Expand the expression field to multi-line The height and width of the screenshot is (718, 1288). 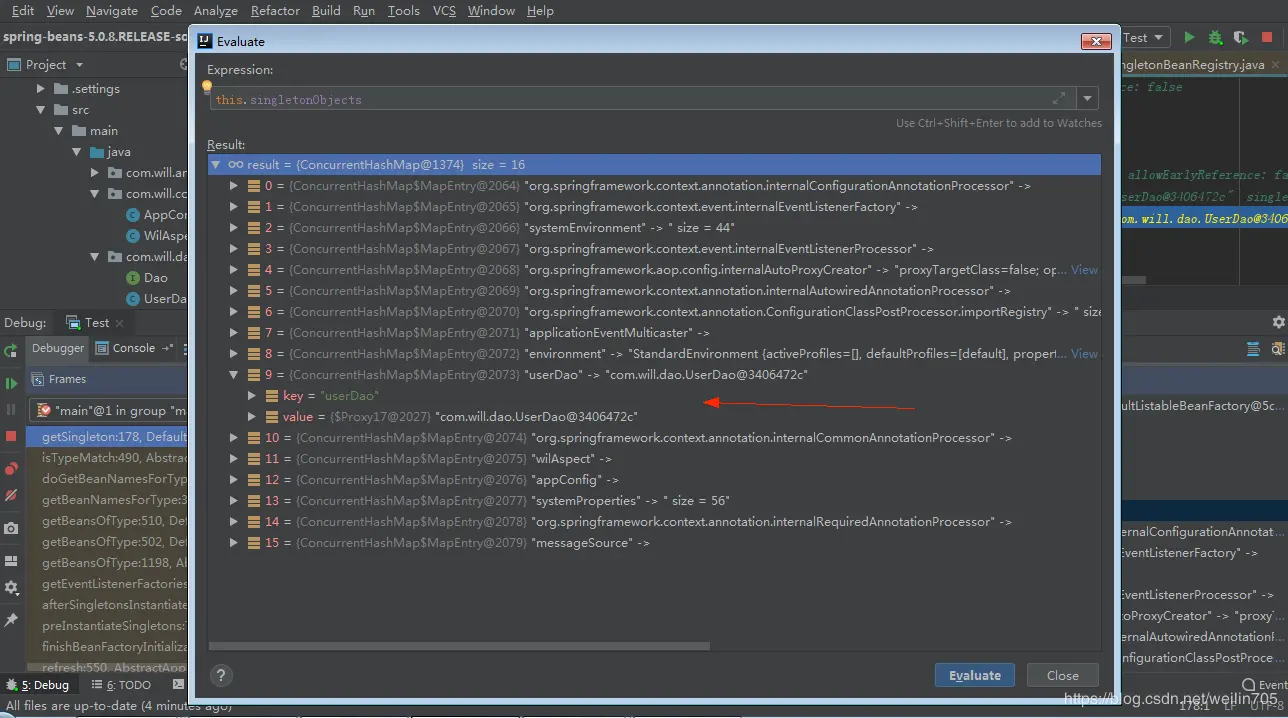(x=1059, y=98)
